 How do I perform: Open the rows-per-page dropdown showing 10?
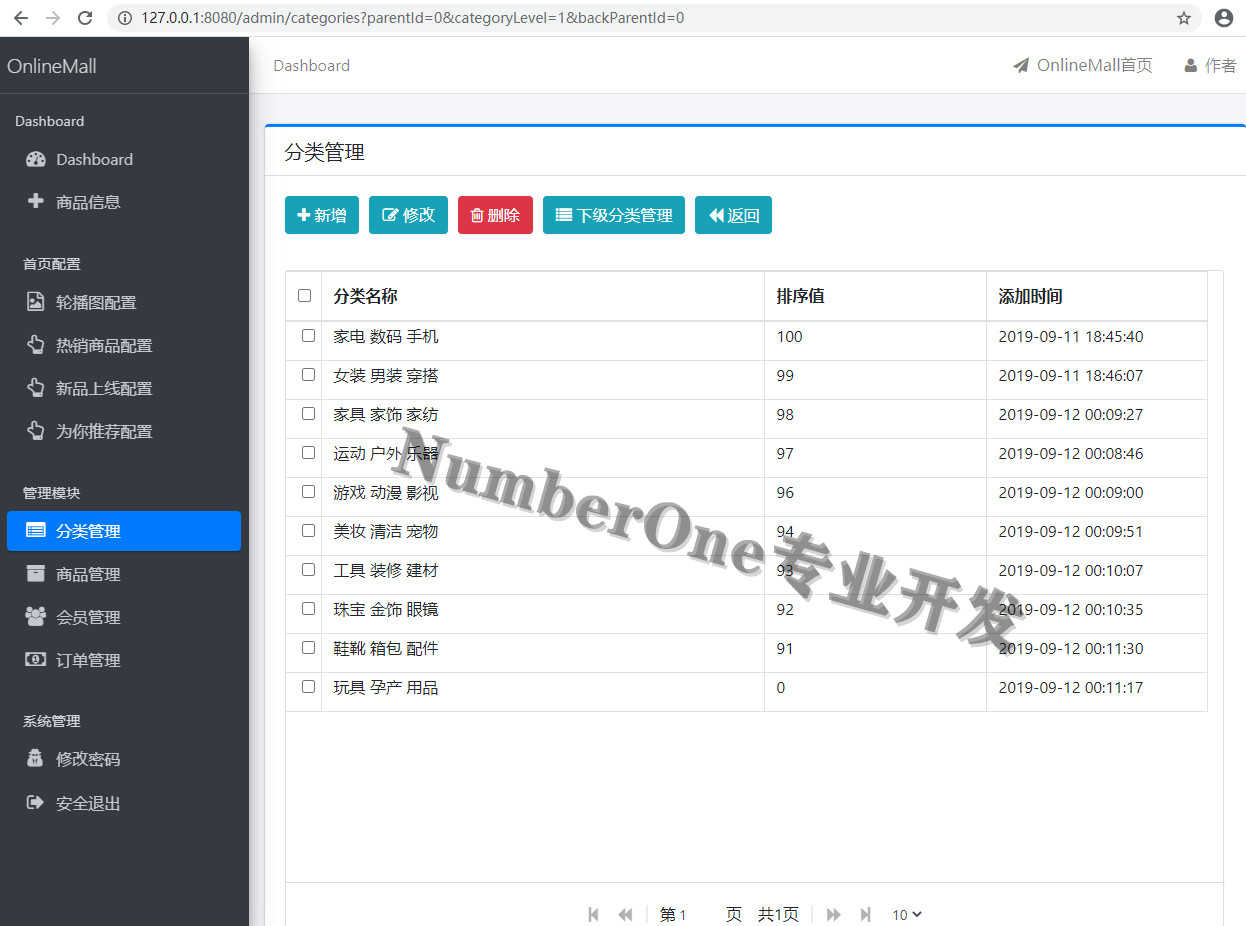(x=907, y=914)
